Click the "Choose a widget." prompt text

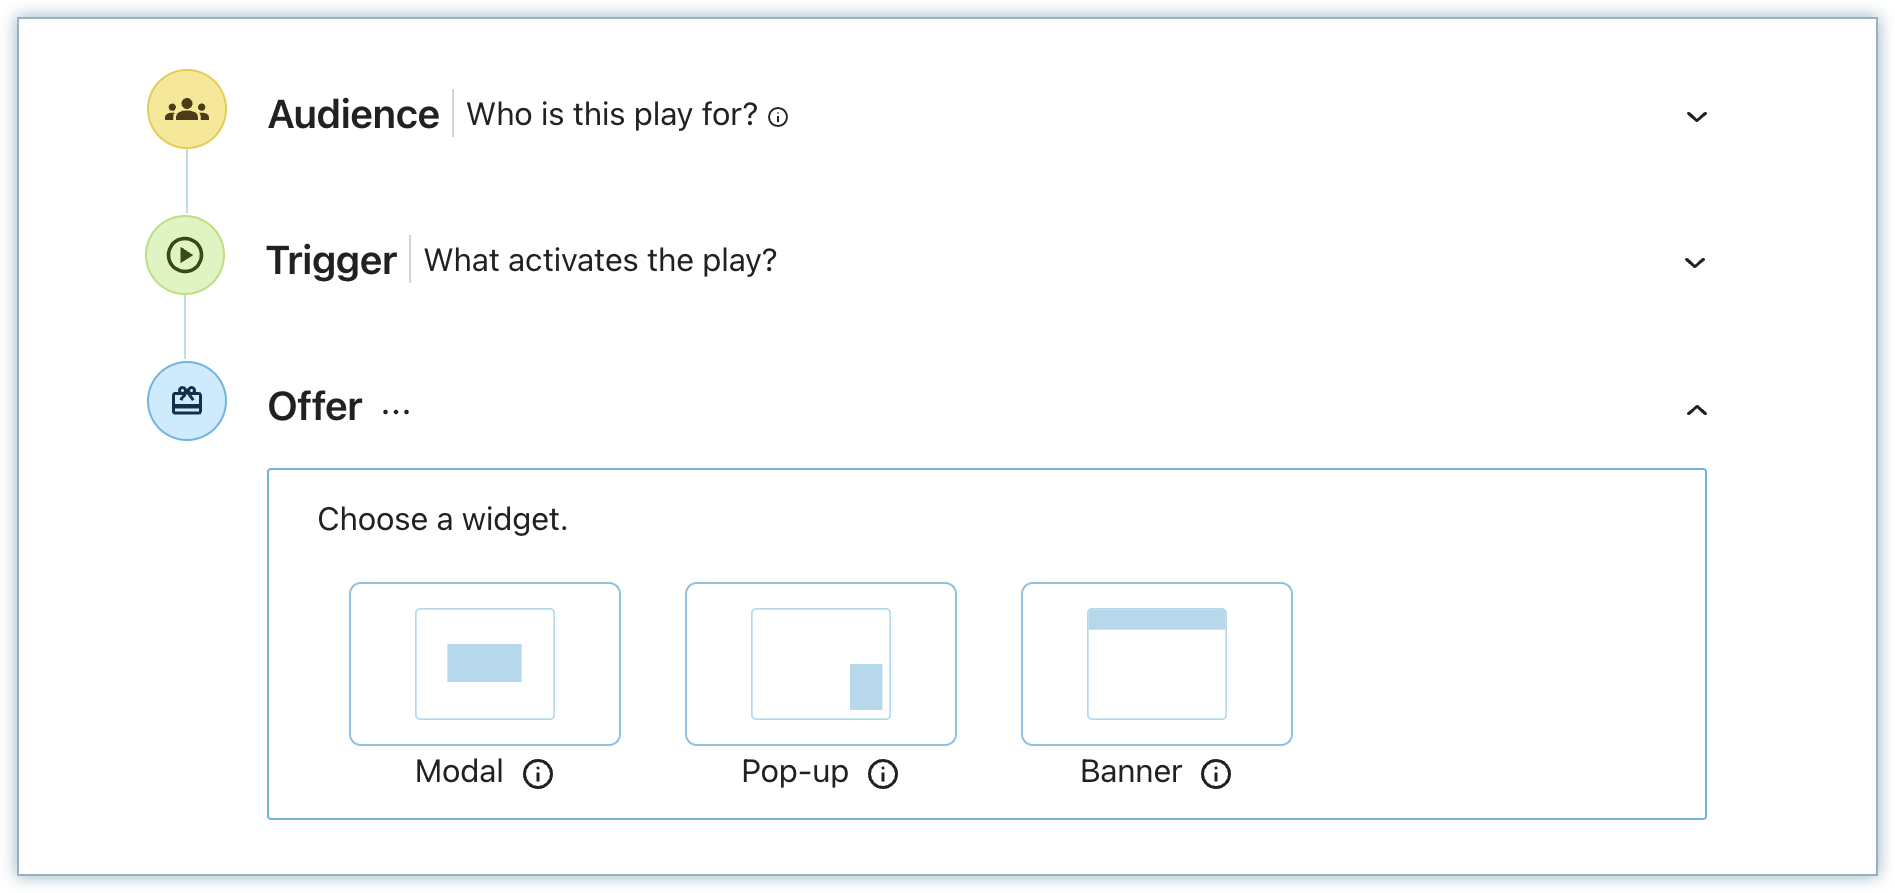[x=443, y=519]
